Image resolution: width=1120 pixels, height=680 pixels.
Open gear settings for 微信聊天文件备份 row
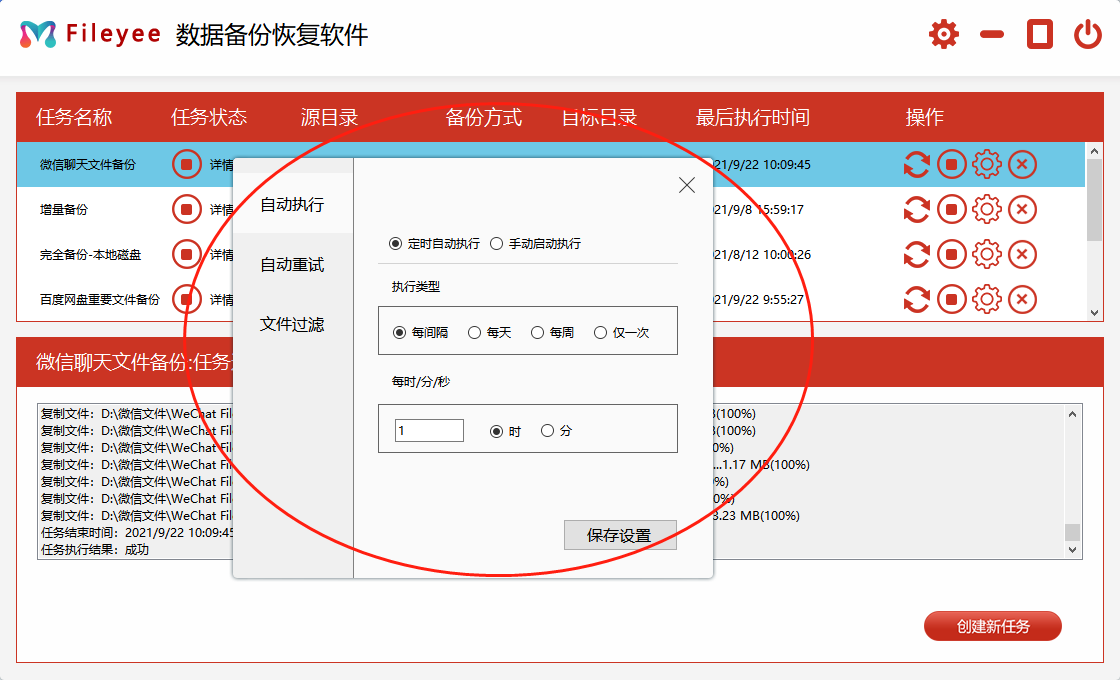click(986, 163)
